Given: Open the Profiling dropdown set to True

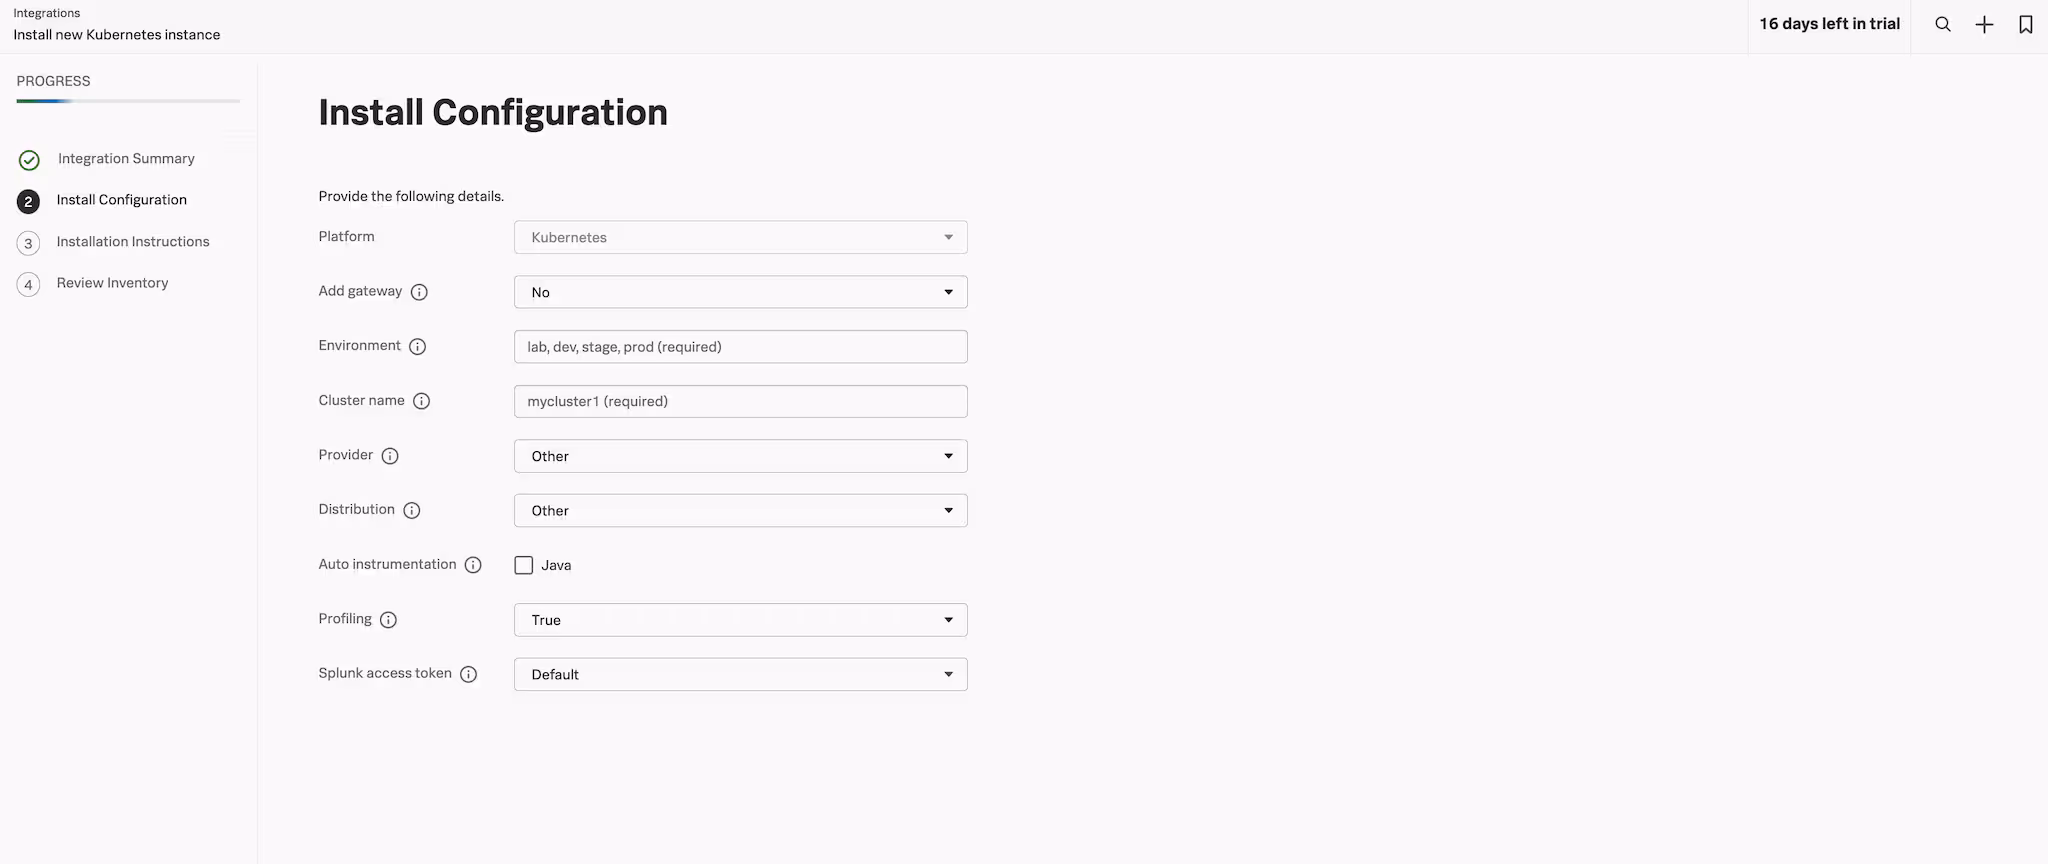Looking at the screenshot, I should click(x=740, y=620).
